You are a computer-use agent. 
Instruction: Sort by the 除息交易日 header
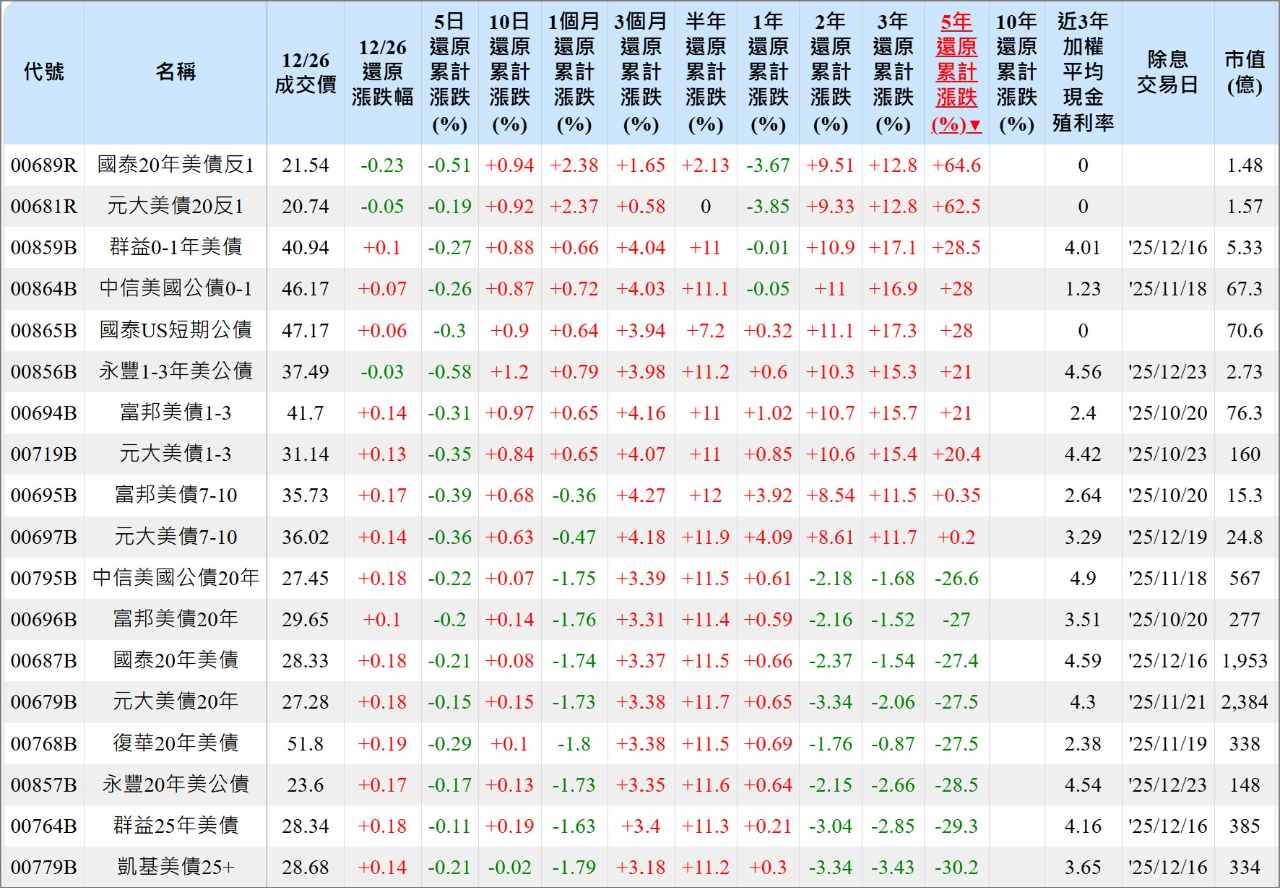coord(1167,72)
